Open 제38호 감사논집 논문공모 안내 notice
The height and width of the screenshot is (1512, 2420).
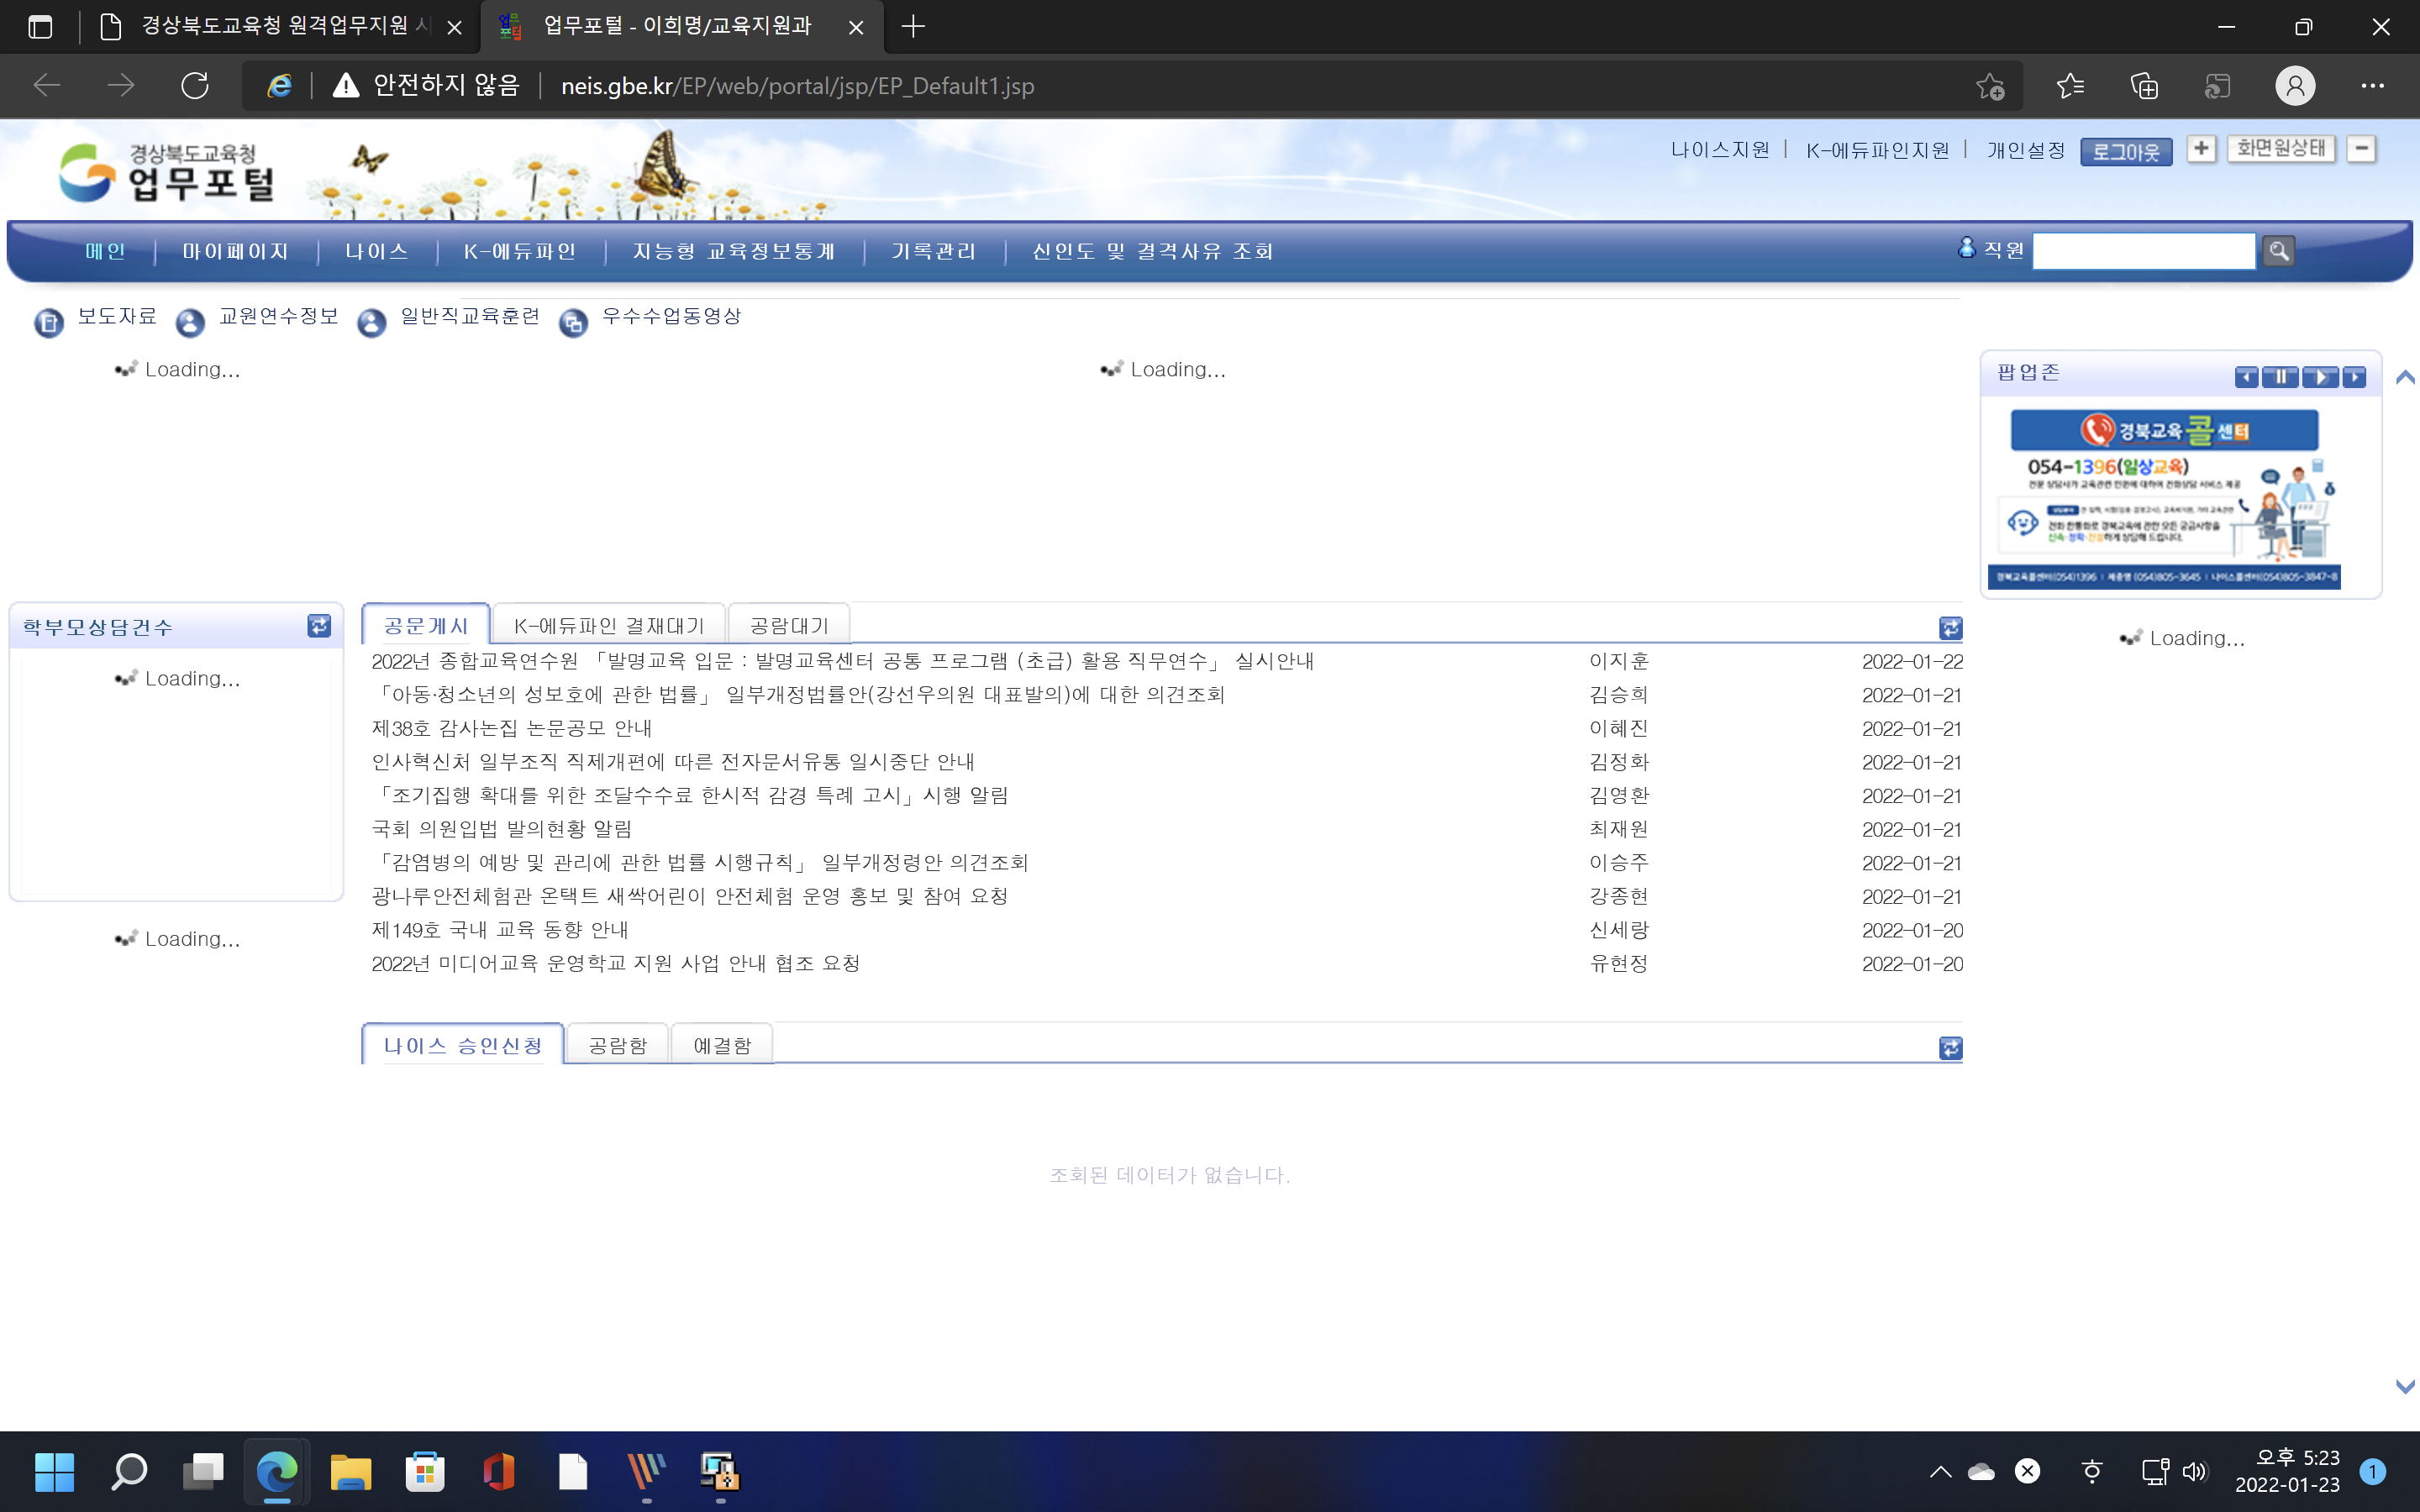pos(511,728)
